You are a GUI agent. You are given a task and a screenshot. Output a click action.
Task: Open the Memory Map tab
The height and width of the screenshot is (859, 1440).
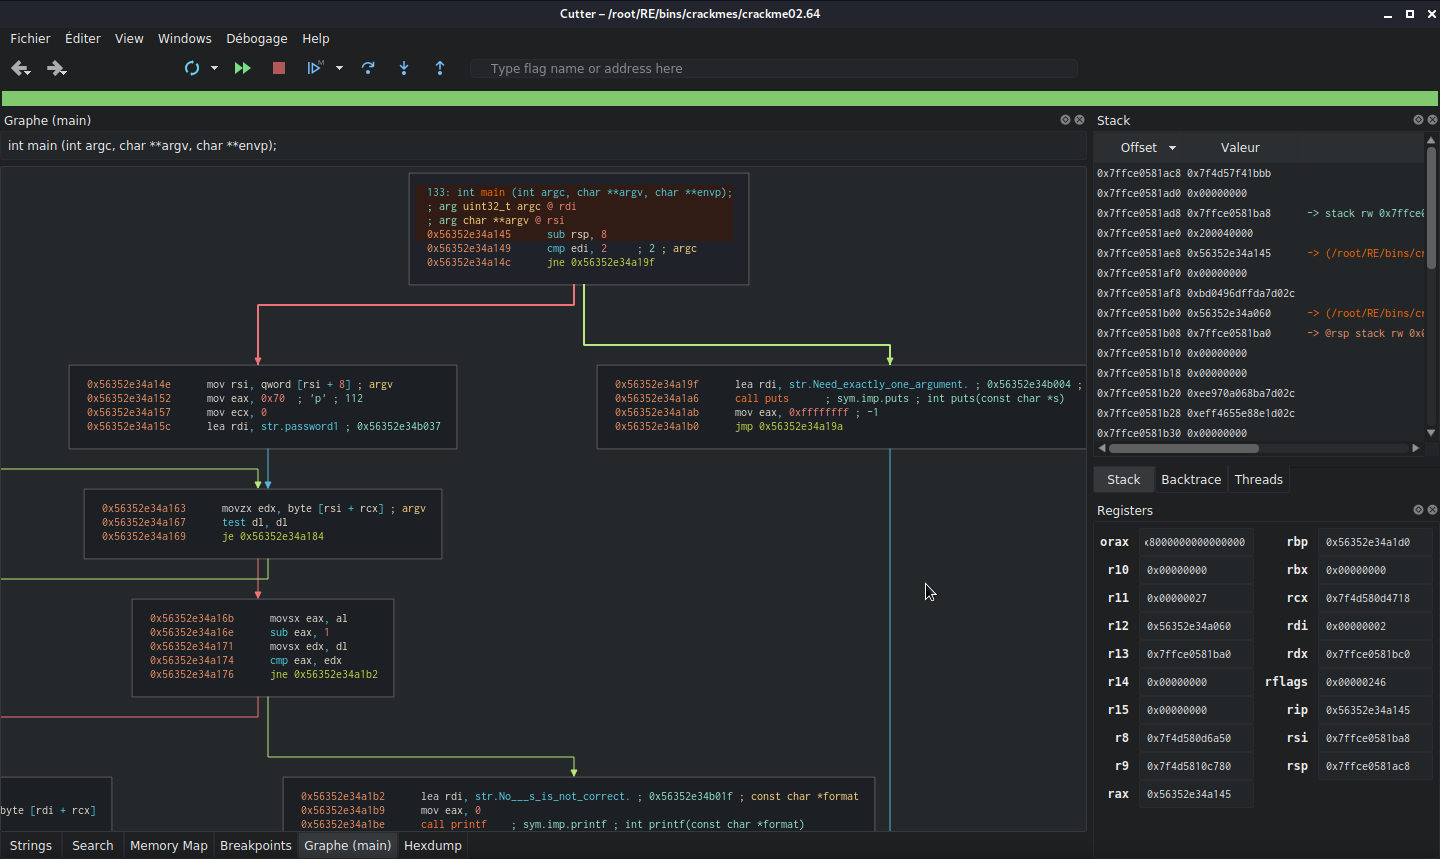(169, 845)
